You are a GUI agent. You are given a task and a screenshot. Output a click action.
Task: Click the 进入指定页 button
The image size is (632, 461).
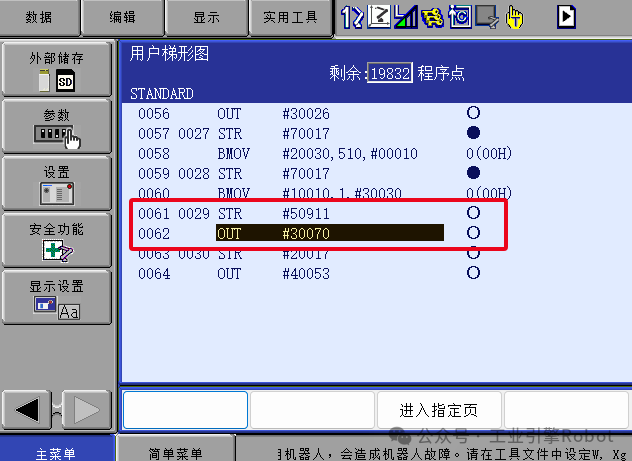(439, 410)
